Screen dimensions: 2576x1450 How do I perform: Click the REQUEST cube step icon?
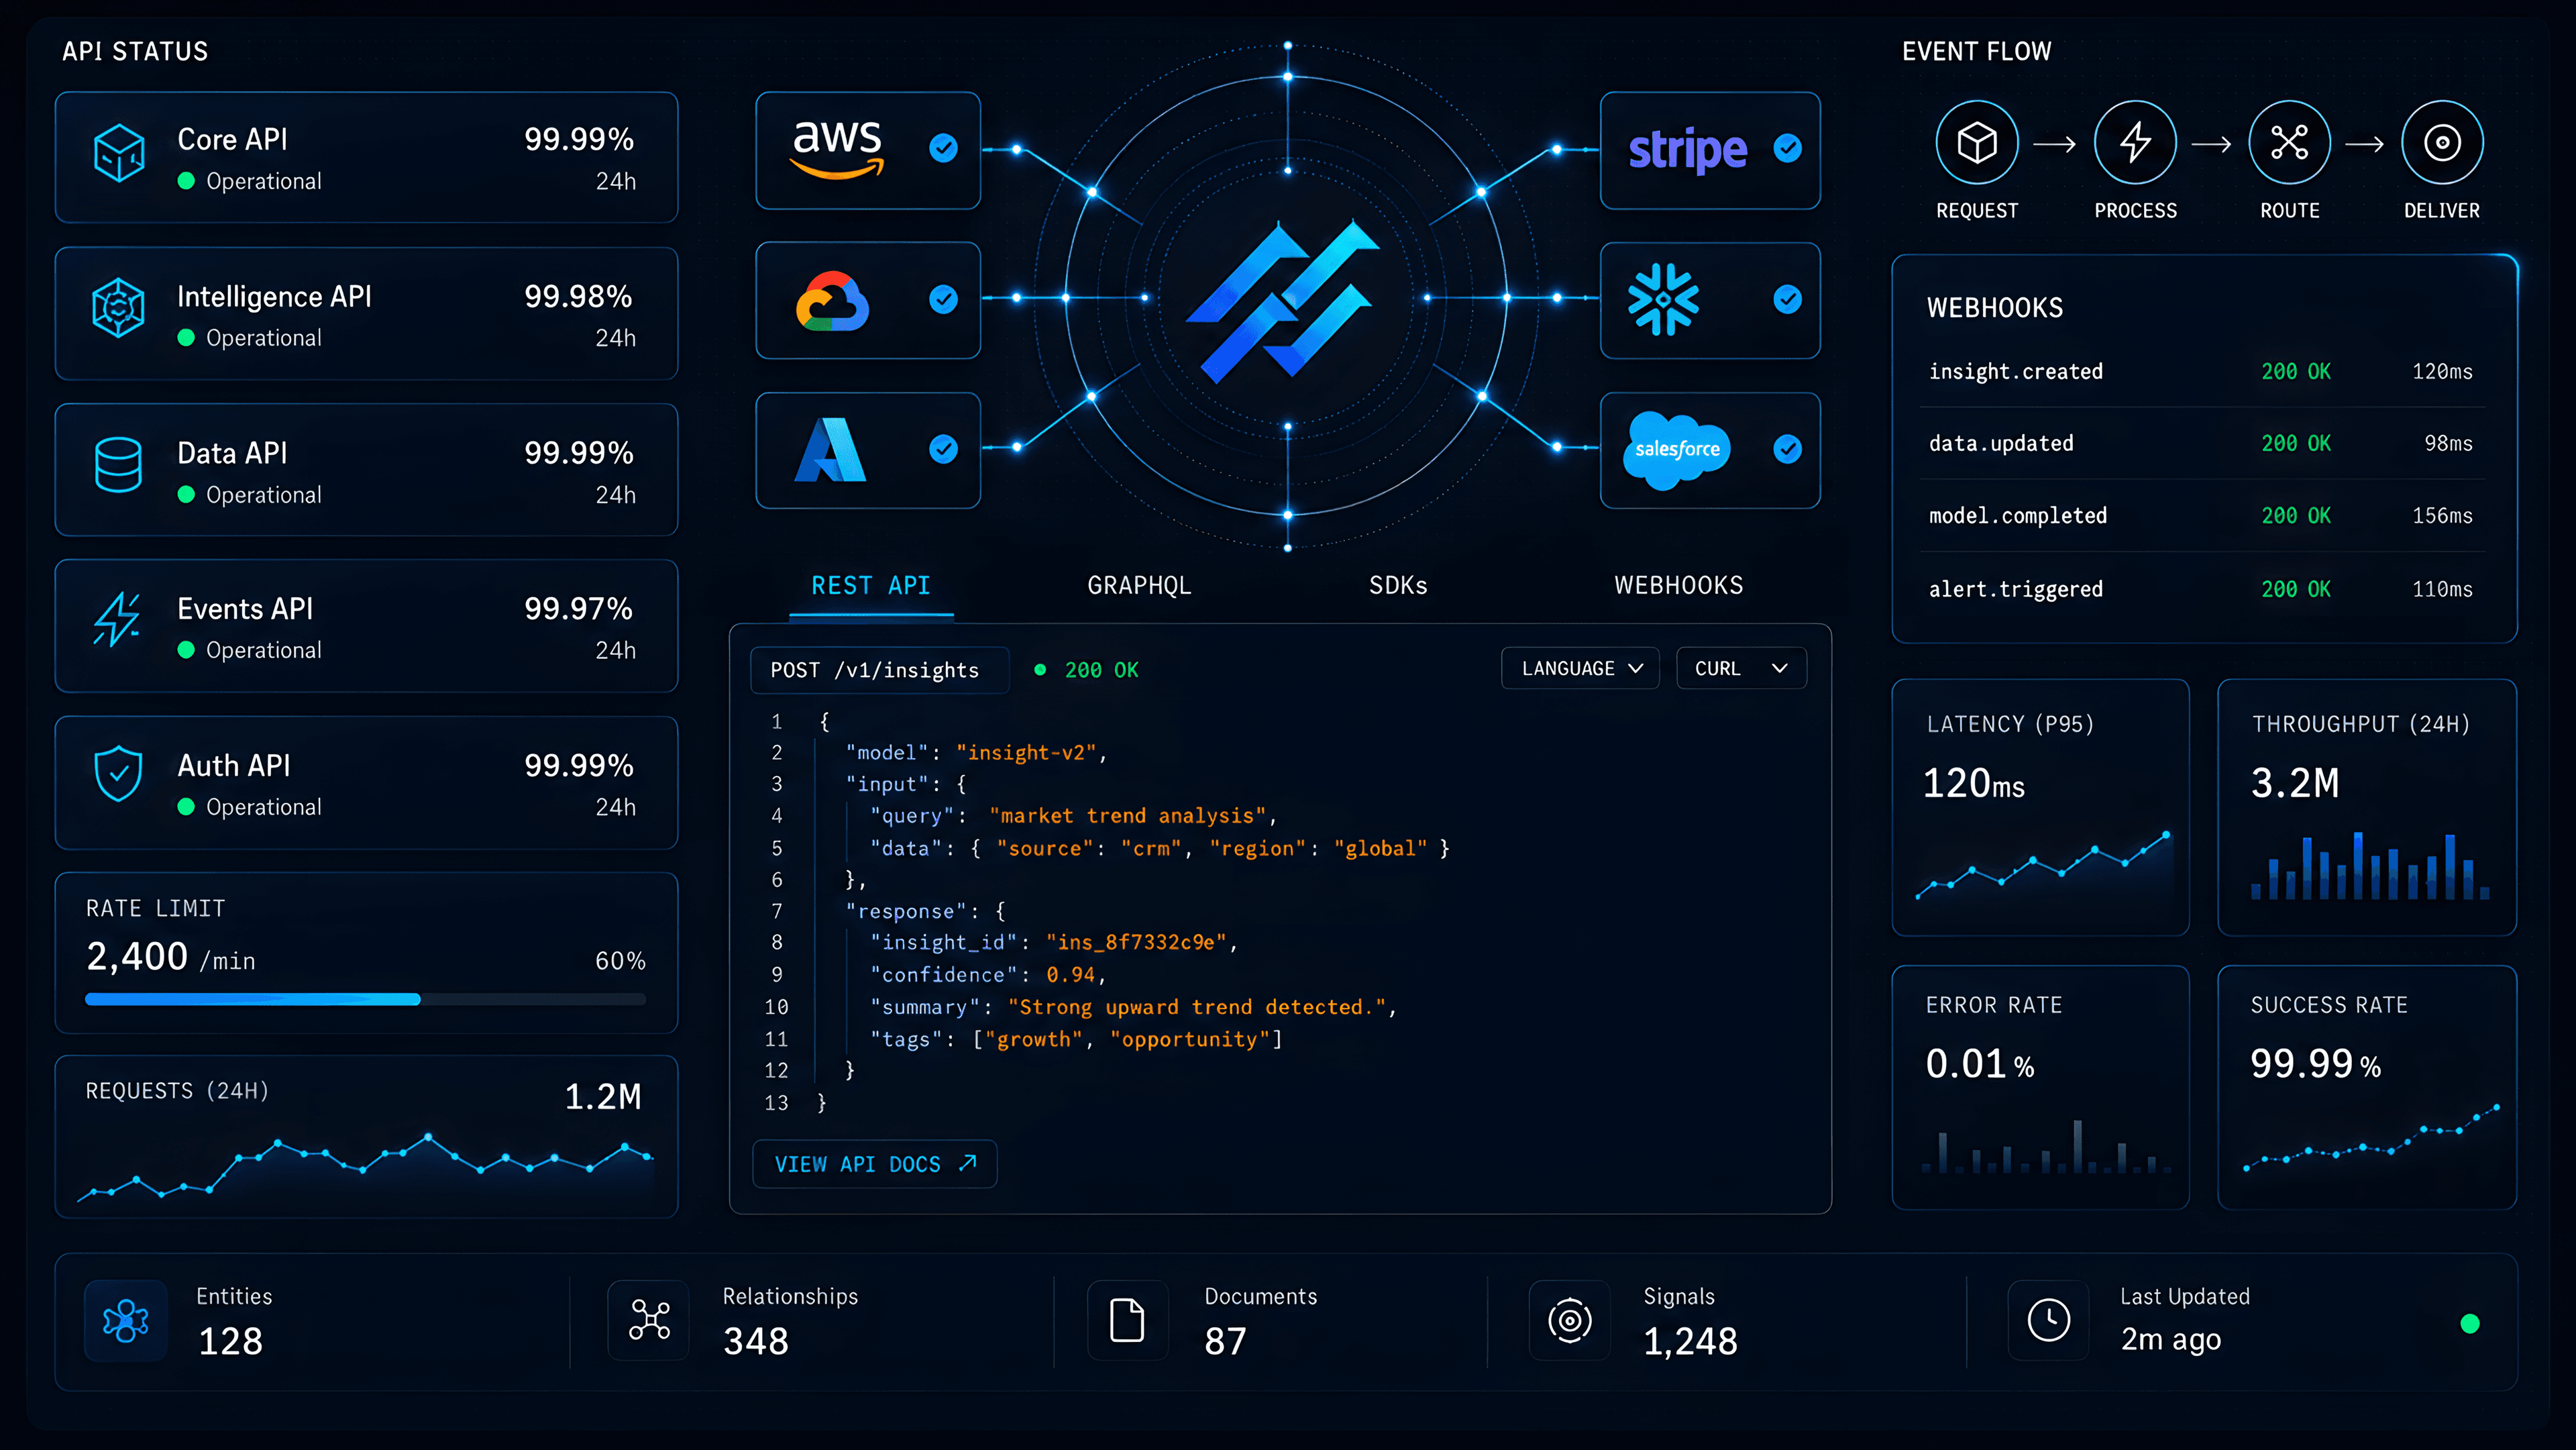1977,142
